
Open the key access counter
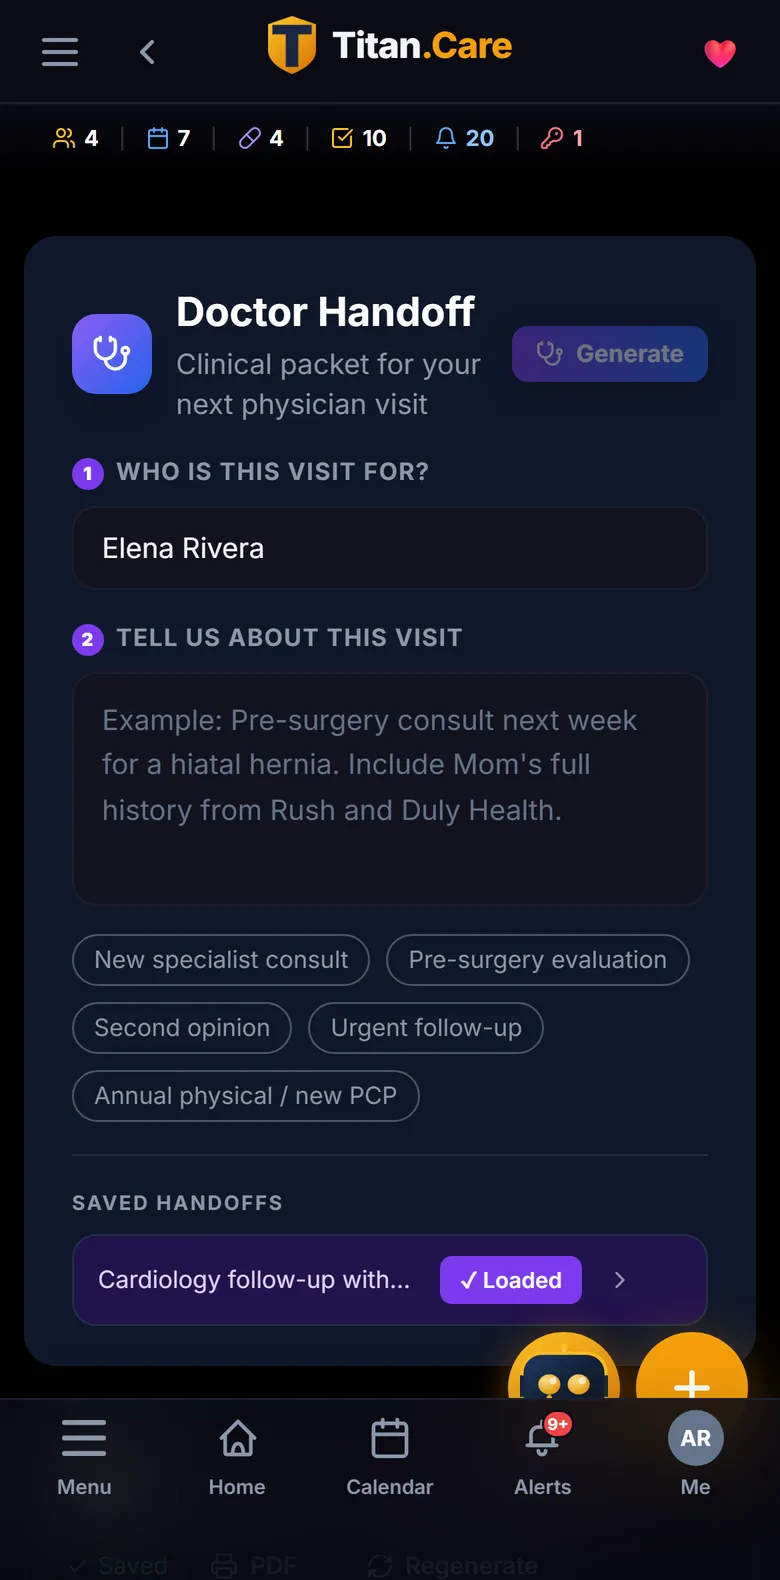(x=561, y=138)
